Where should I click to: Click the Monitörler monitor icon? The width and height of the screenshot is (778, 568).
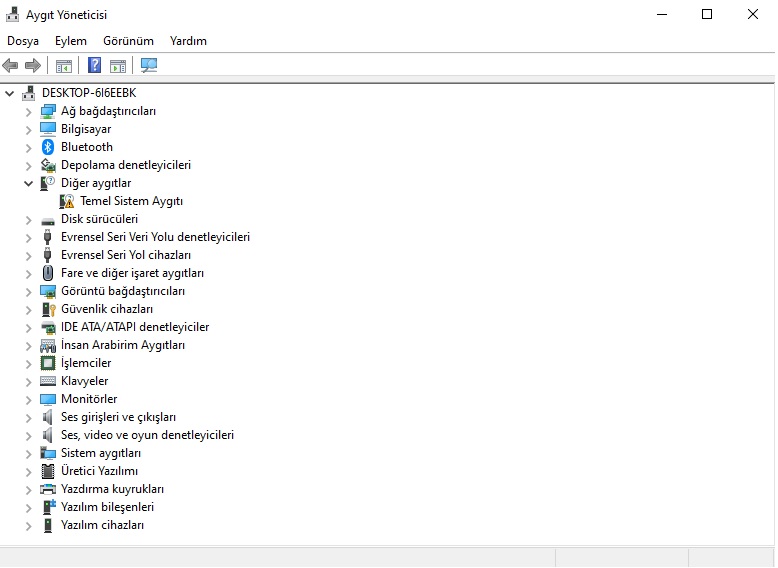pyautogui.click(x=48, y=399)
